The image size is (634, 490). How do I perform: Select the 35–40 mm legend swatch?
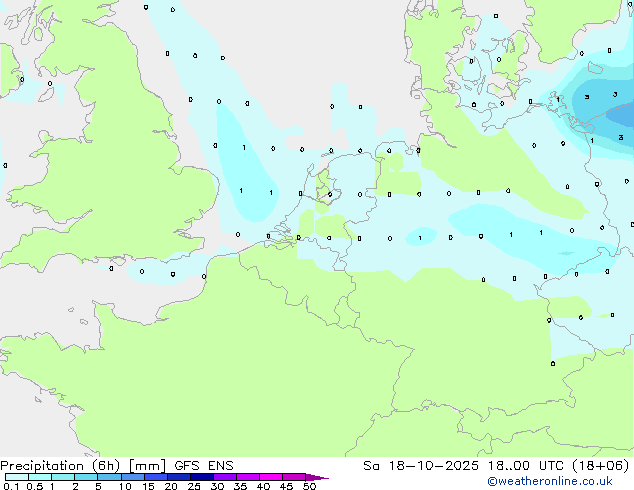coord(248,477)
